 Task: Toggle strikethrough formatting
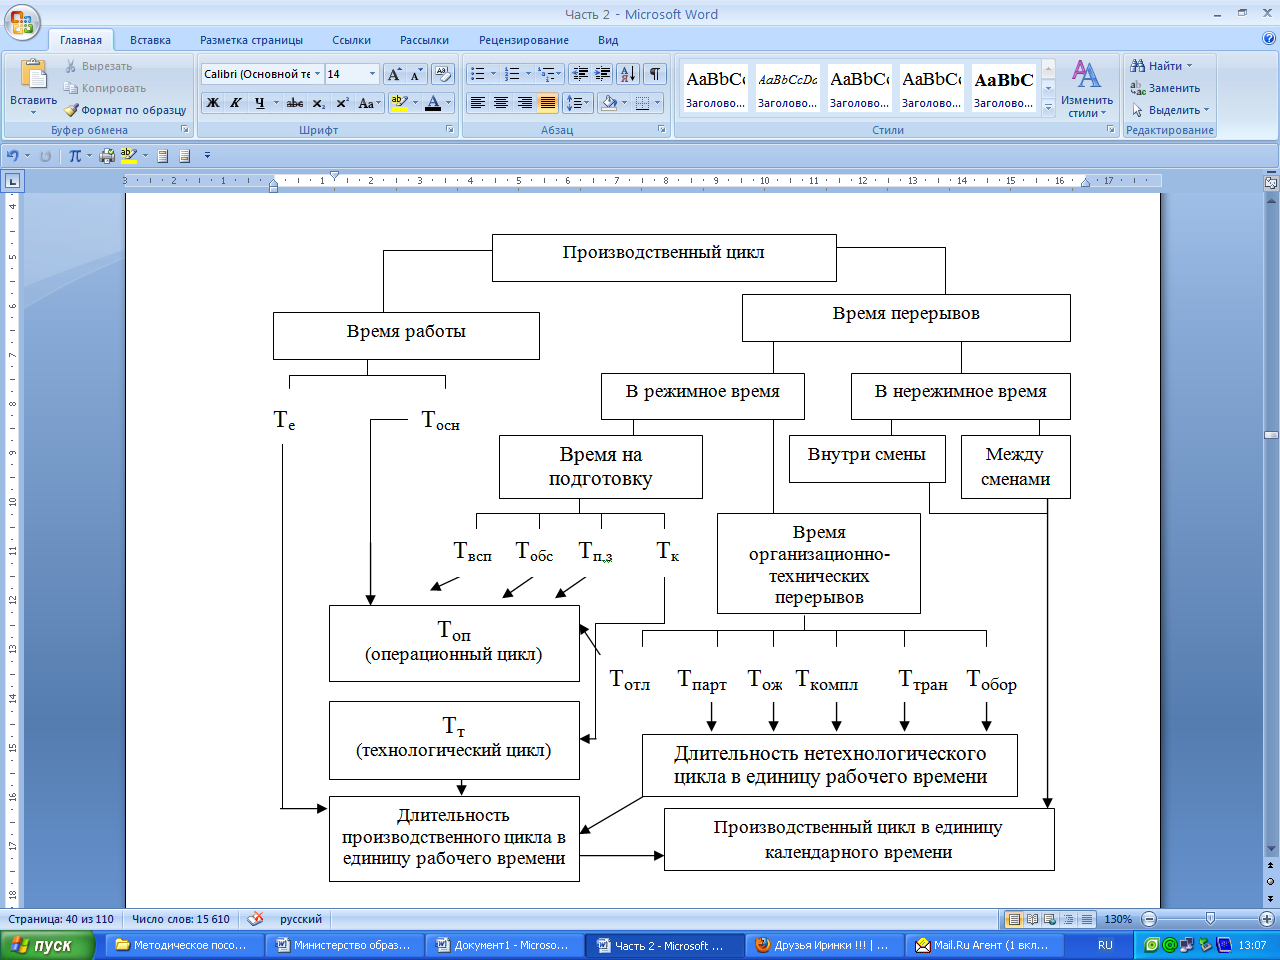295,103
